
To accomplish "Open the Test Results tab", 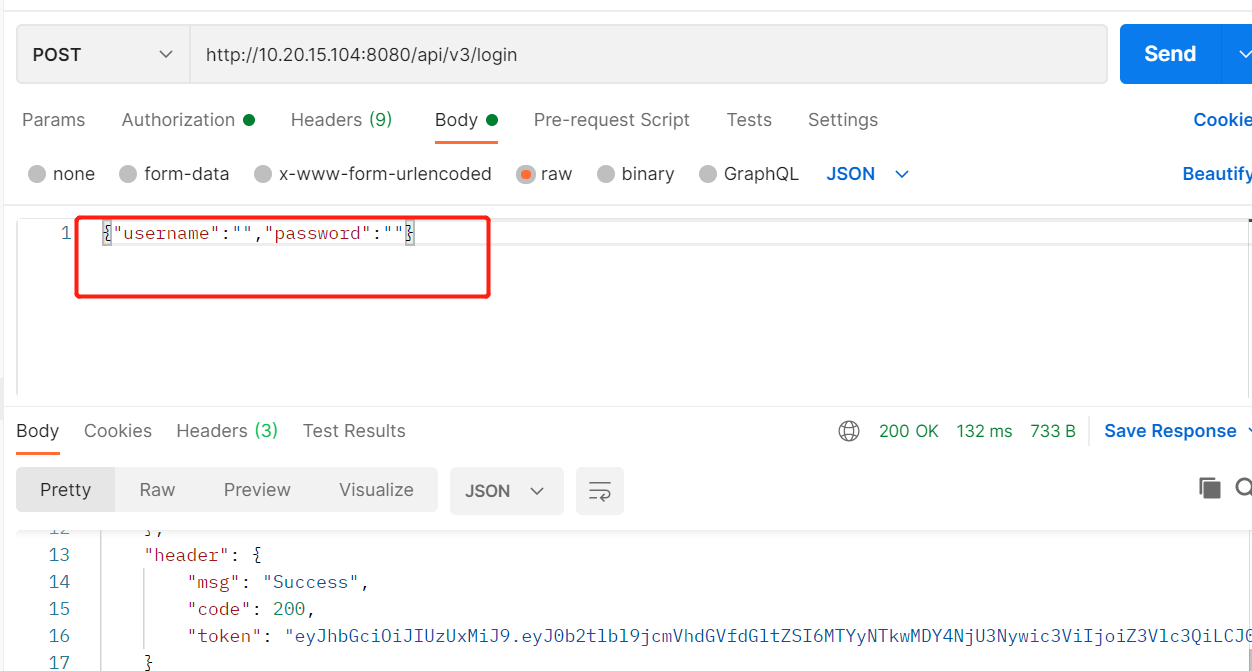I will coord(354,431).
